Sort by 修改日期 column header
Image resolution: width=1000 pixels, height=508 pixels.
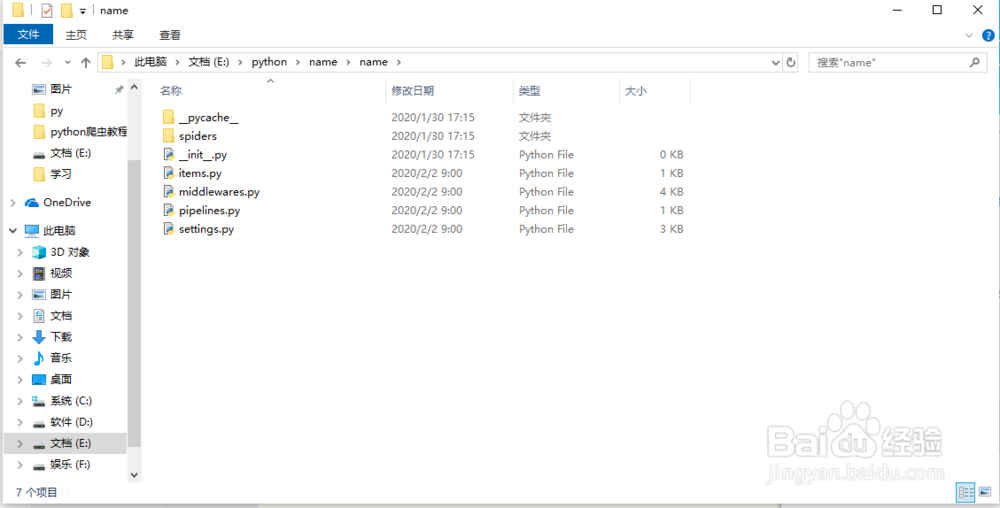(413, 91)
